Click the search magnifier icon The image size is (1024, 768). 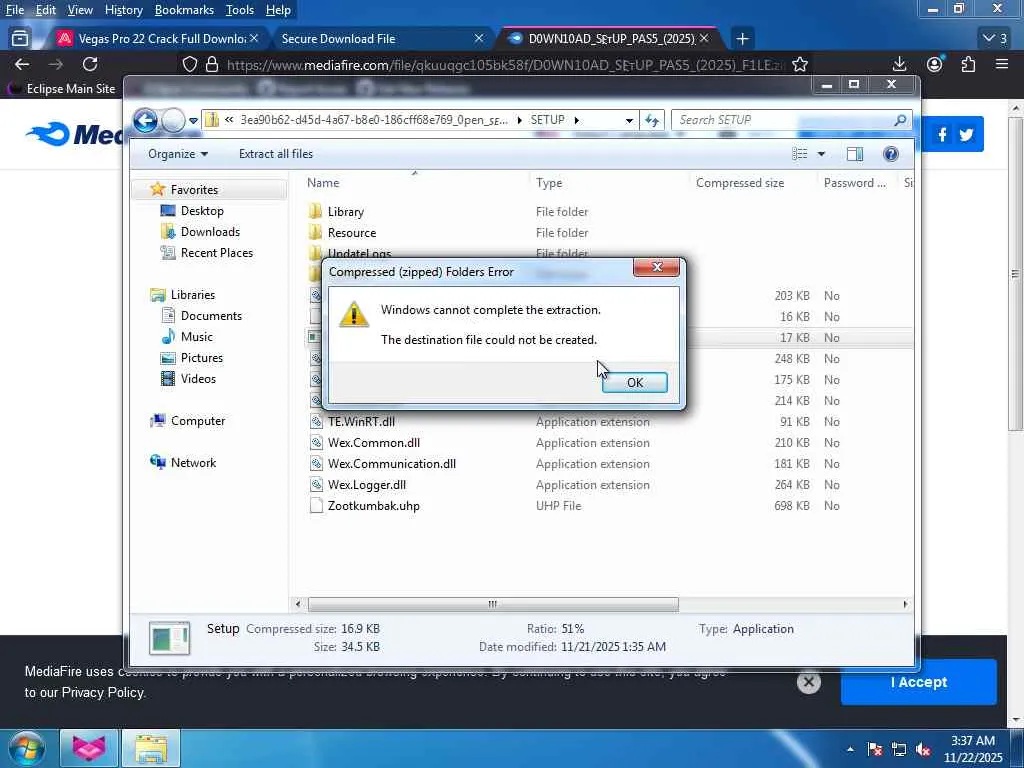click(x=901, y=120)
